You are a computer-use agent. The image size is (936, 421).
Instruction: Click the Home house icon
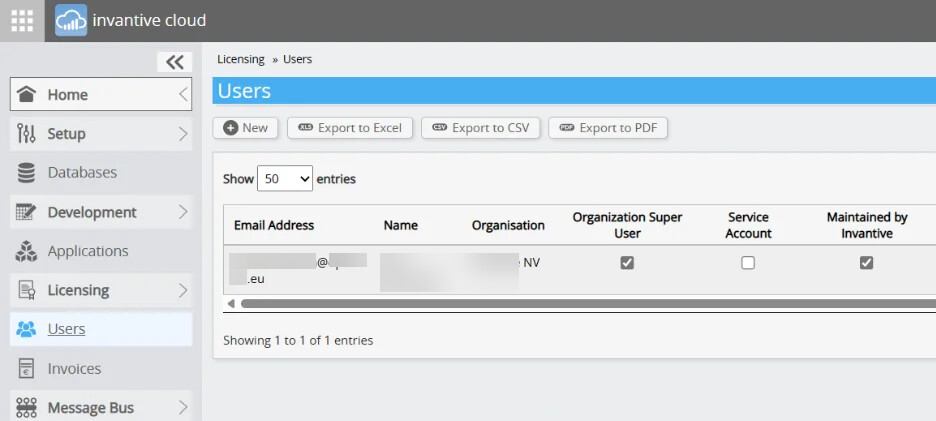tap(26, 94)
